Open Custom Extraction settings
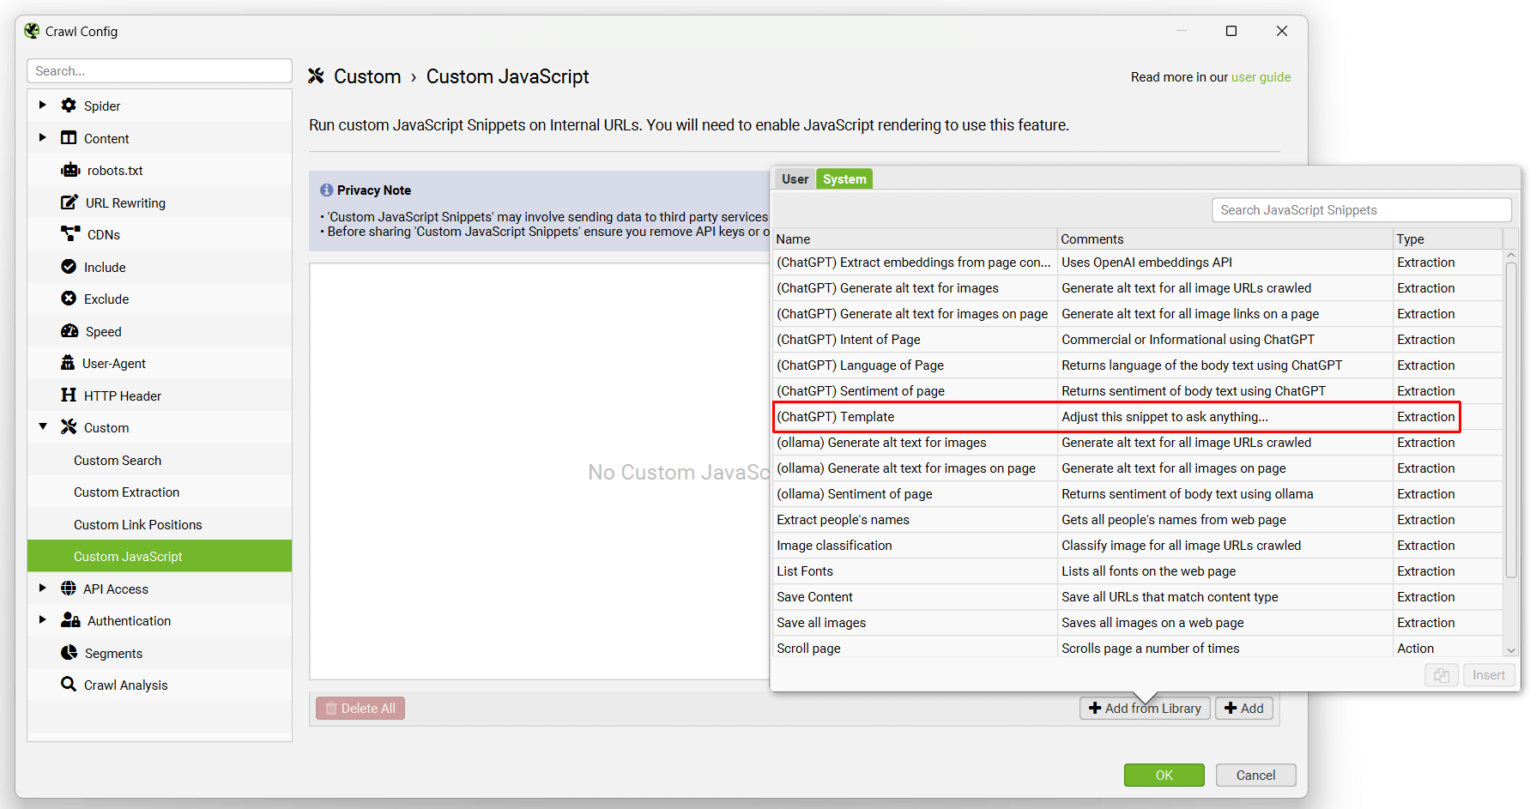1536x809 pixels. [x=126, y=492]
